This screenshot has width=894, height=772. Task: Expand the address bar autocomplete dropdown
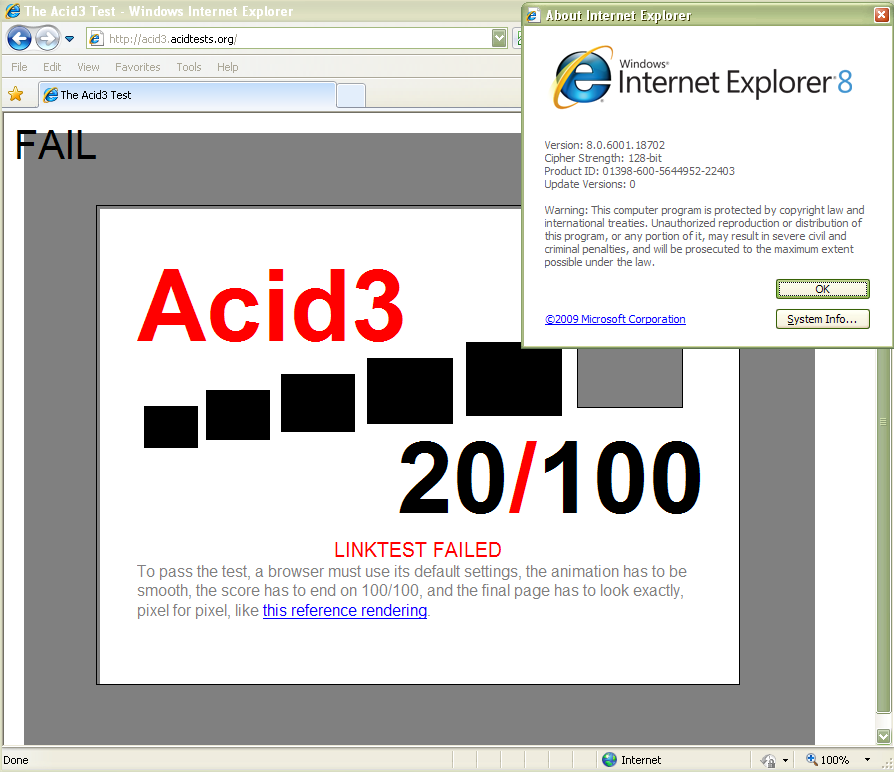pyautogui.click(x=499, y=39)
